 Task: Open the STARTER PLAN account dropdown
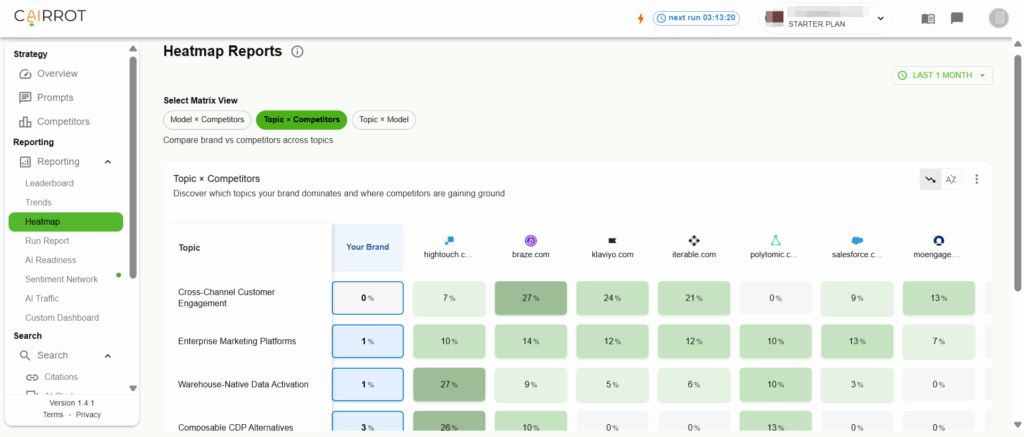click(x=826, y=18)
